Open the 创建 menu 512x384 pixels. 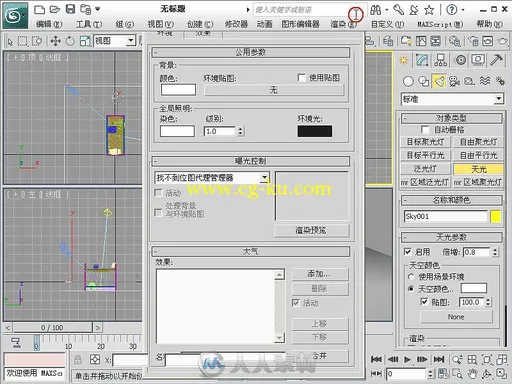(200, 24)
